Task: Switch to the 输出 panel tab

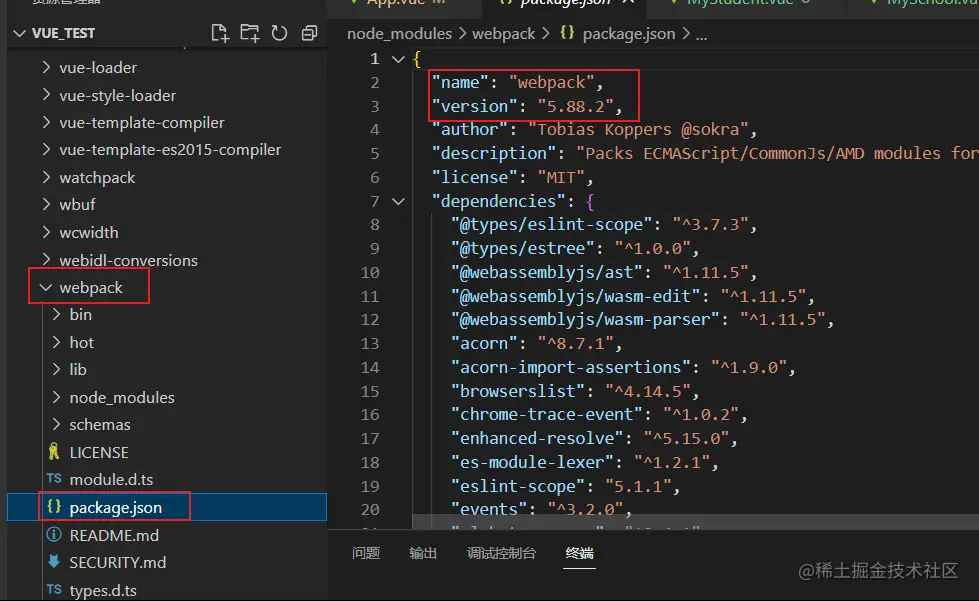Action: tap(423, 553)
